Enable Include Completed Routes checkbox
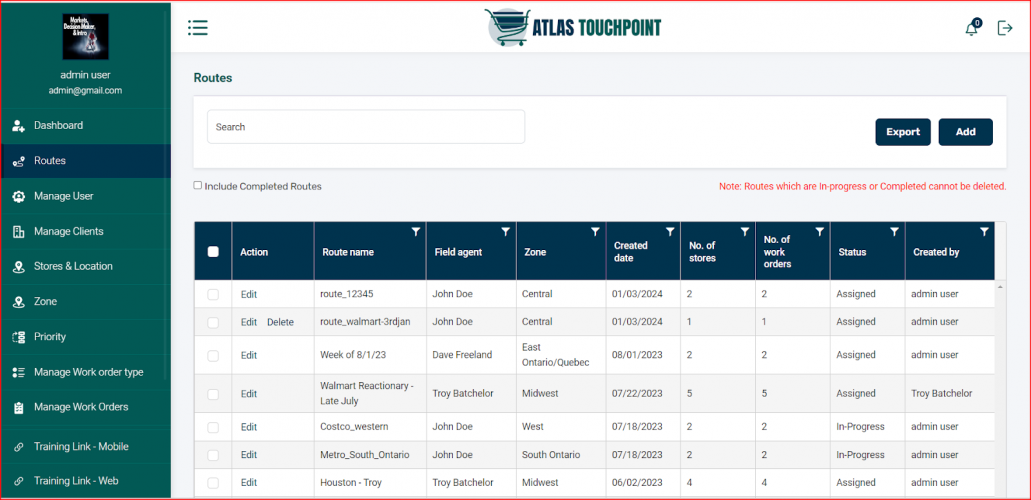Screen dimensions: 1031x500 pos(197,186)
